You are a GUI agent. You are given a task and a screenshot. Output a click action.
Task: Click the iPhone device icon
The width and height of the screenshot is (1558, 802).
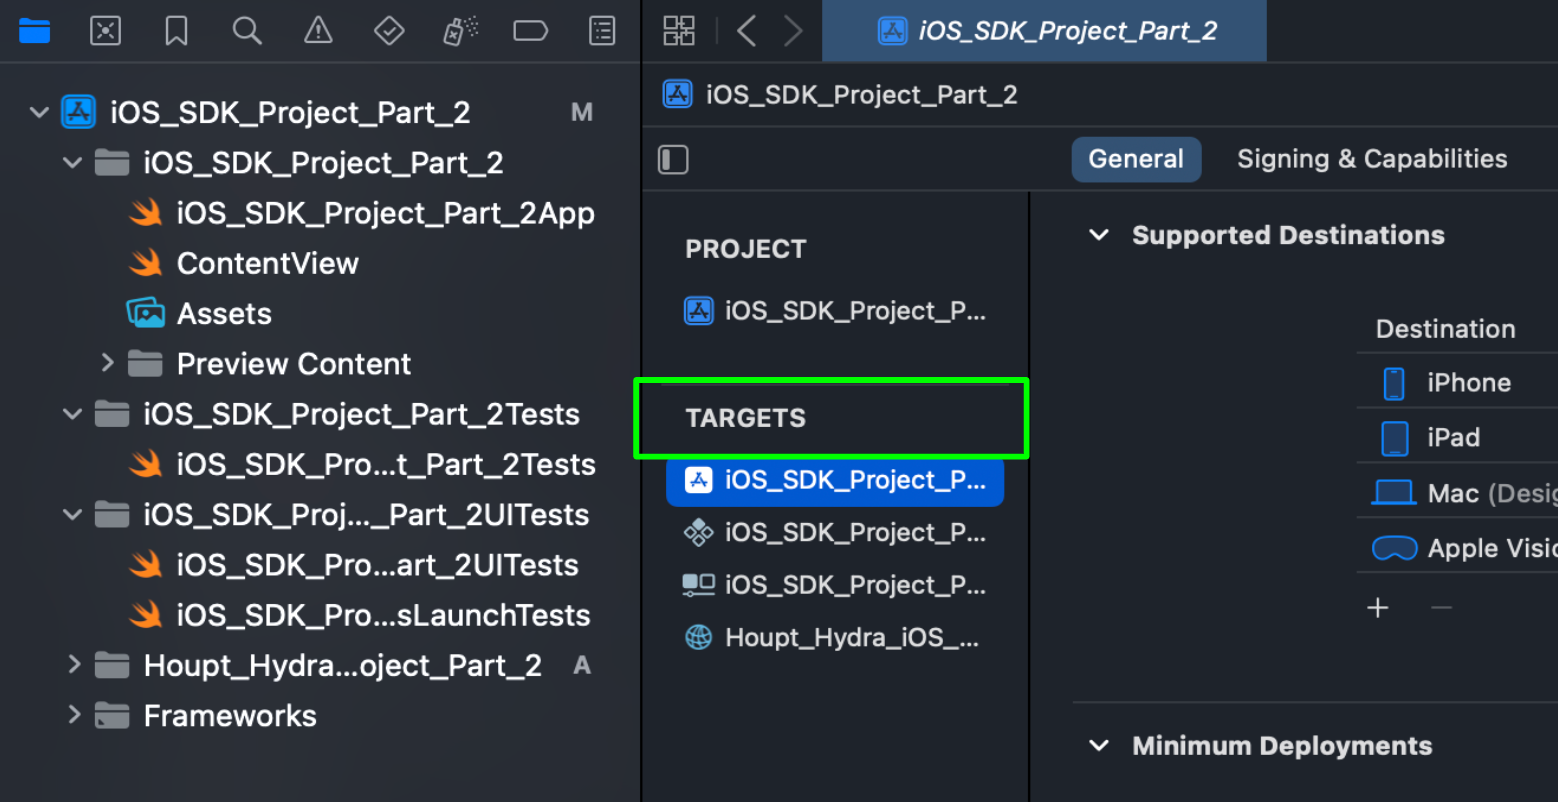tap(1393, 383)
